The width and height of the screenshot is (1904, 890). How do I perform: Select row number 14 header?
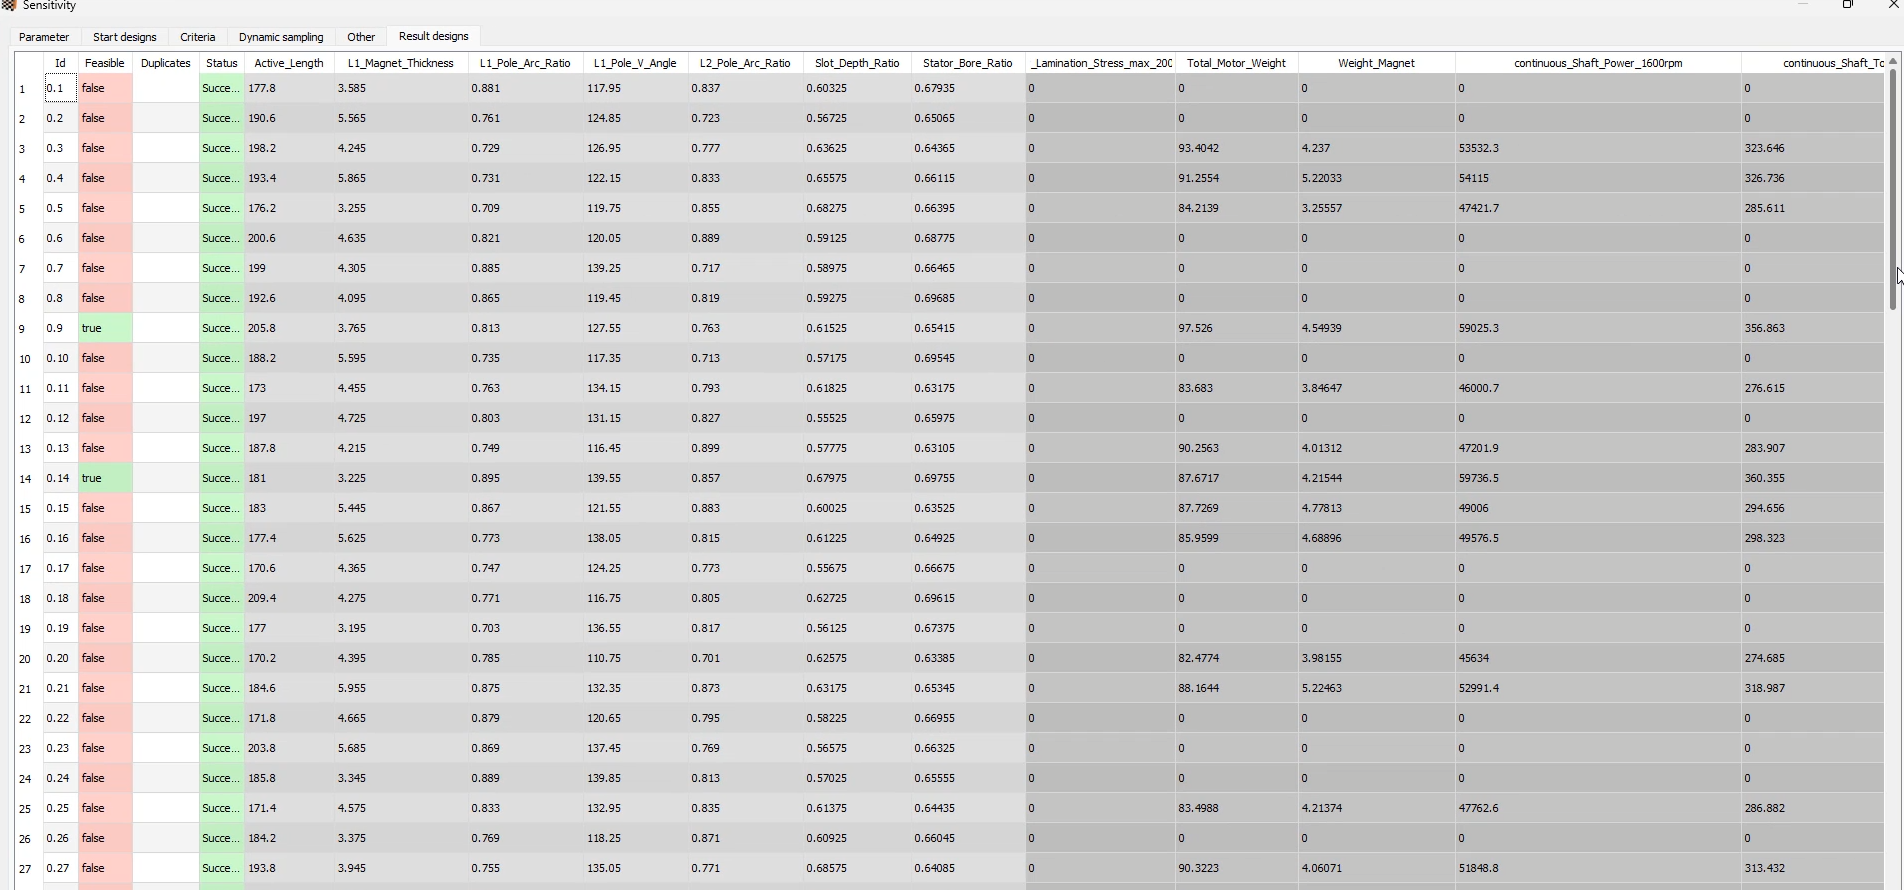coord(25,479)
